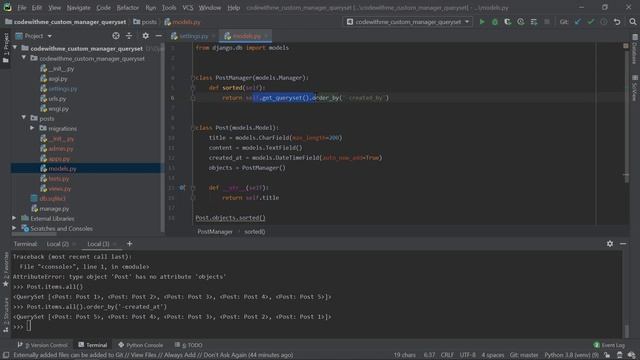Open the File menu

tap(22, 8)
